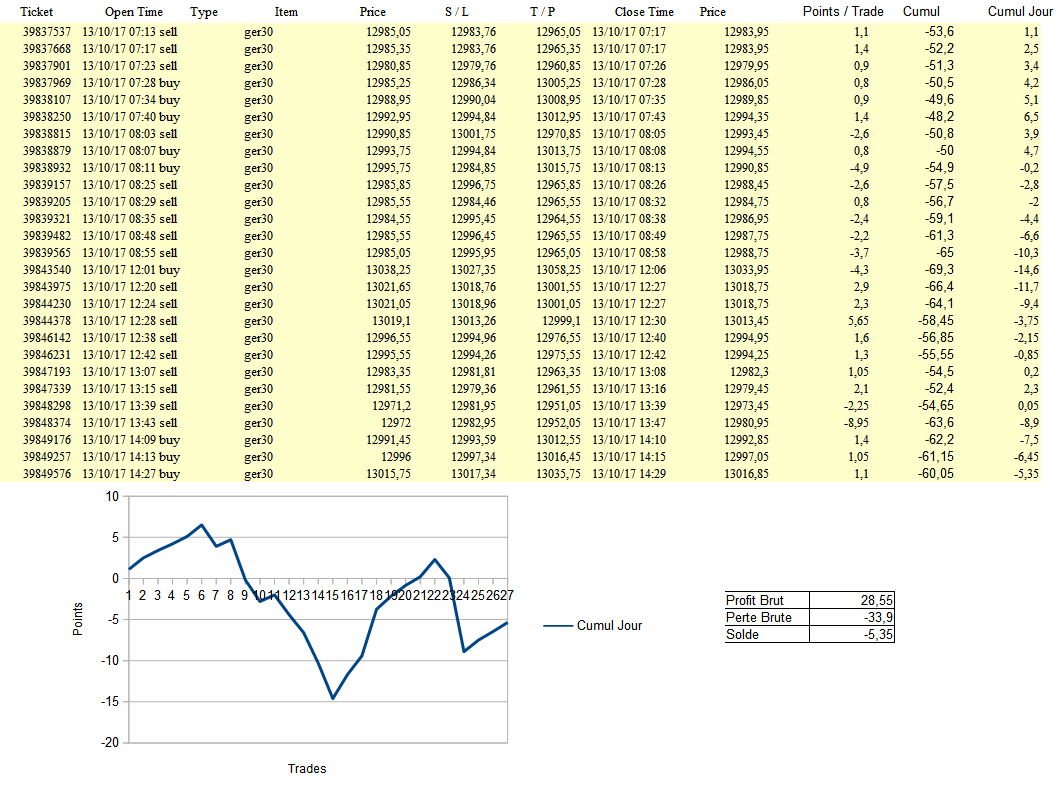Select ticket cell 39837969
The image size is (1058, 791).
[x=47, y=82]
